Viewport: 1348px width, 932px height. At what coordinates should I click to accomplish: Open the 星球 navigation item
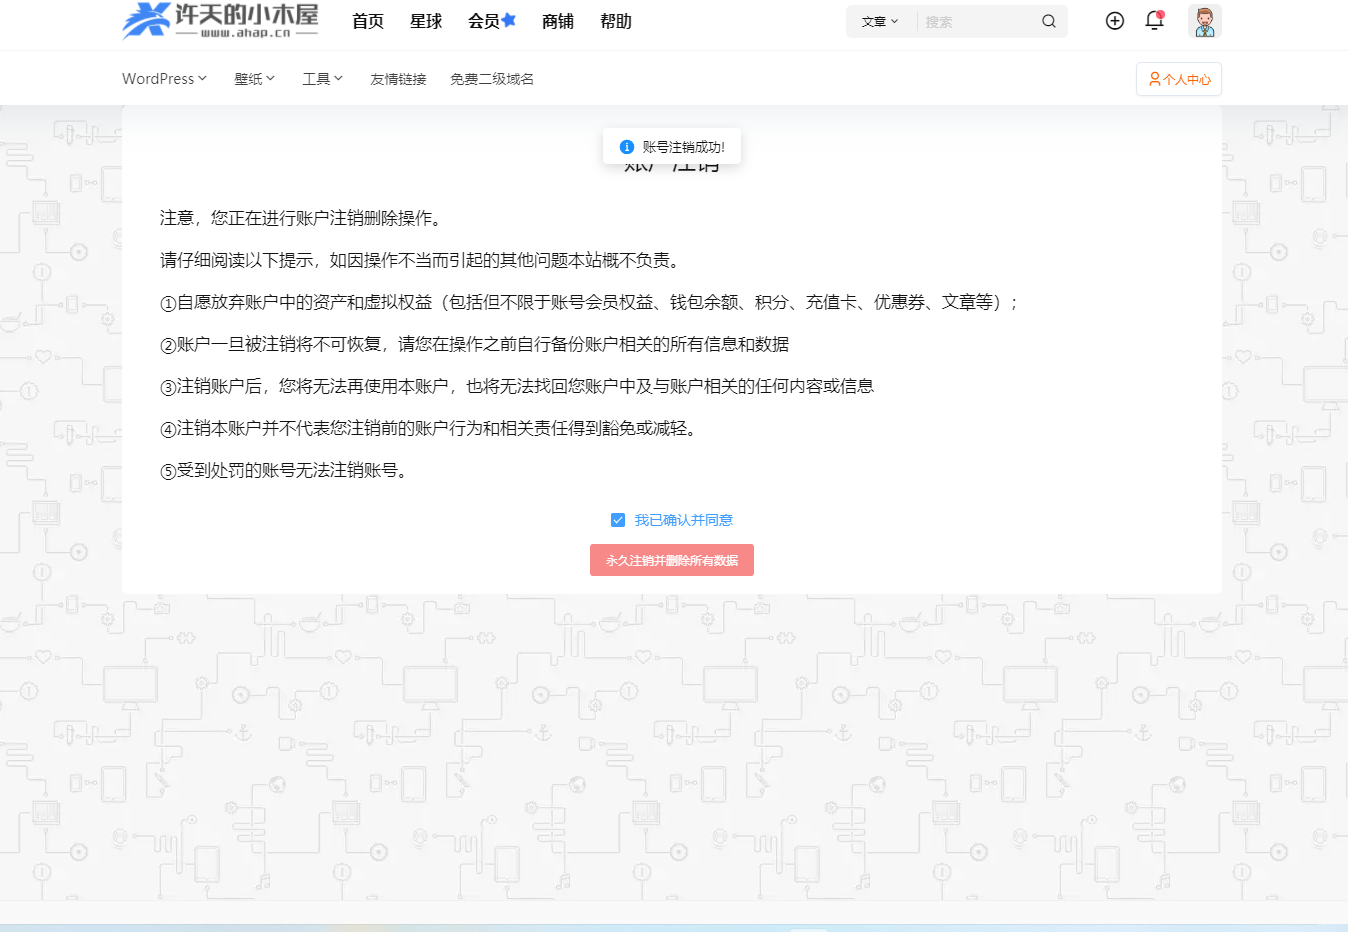[426, 21]
